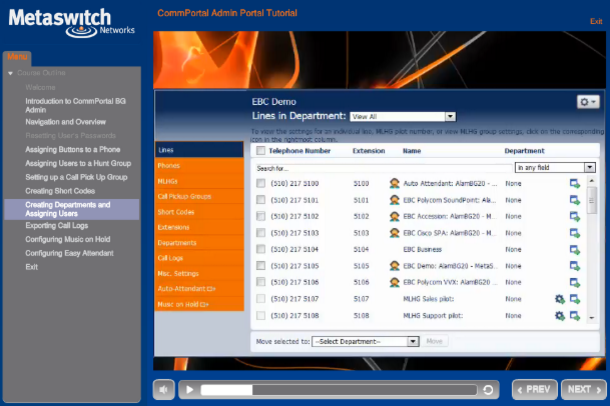Open settings for line 5100
This screenshot has width=610, height=406.
coord(575,184)
